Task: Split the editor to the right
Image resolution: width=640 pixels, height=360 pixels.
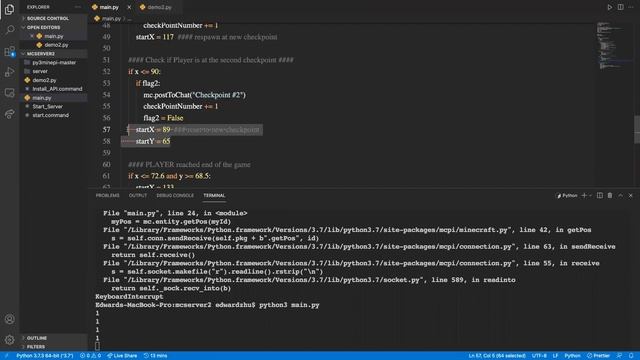Action: click(620, 7)
